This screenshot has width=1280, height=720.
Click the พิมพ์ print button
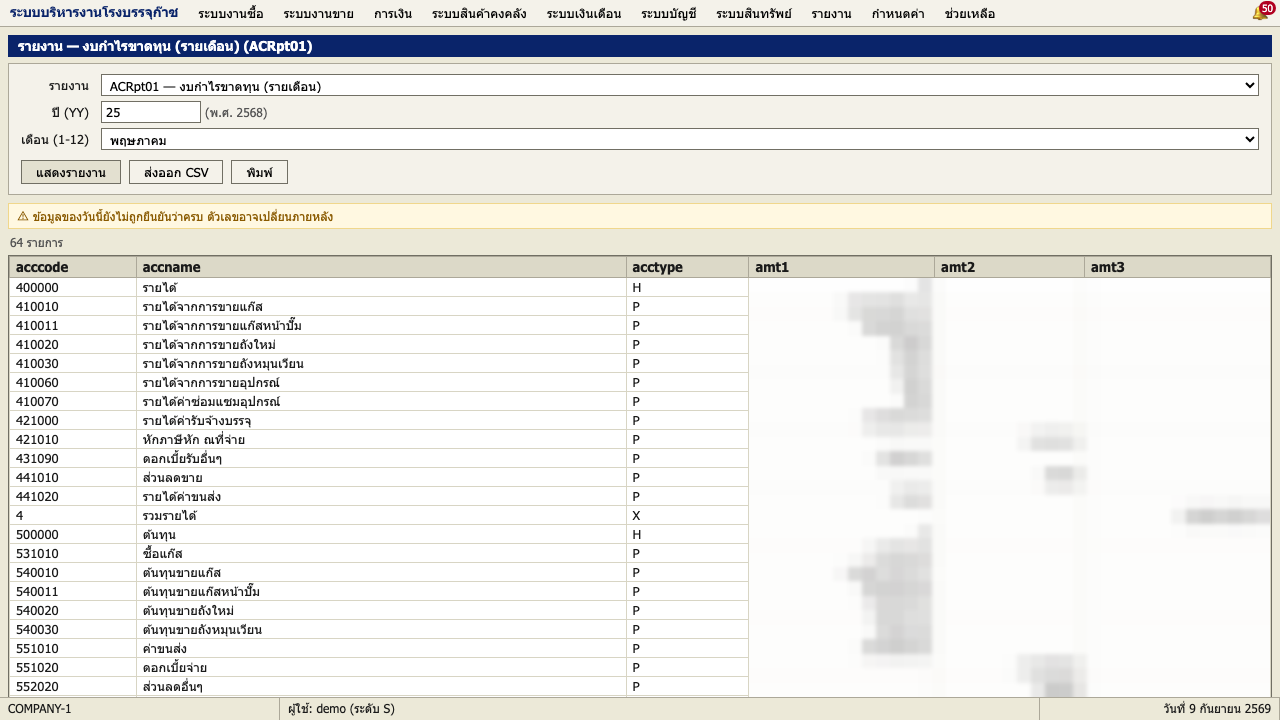click(259, 172)
